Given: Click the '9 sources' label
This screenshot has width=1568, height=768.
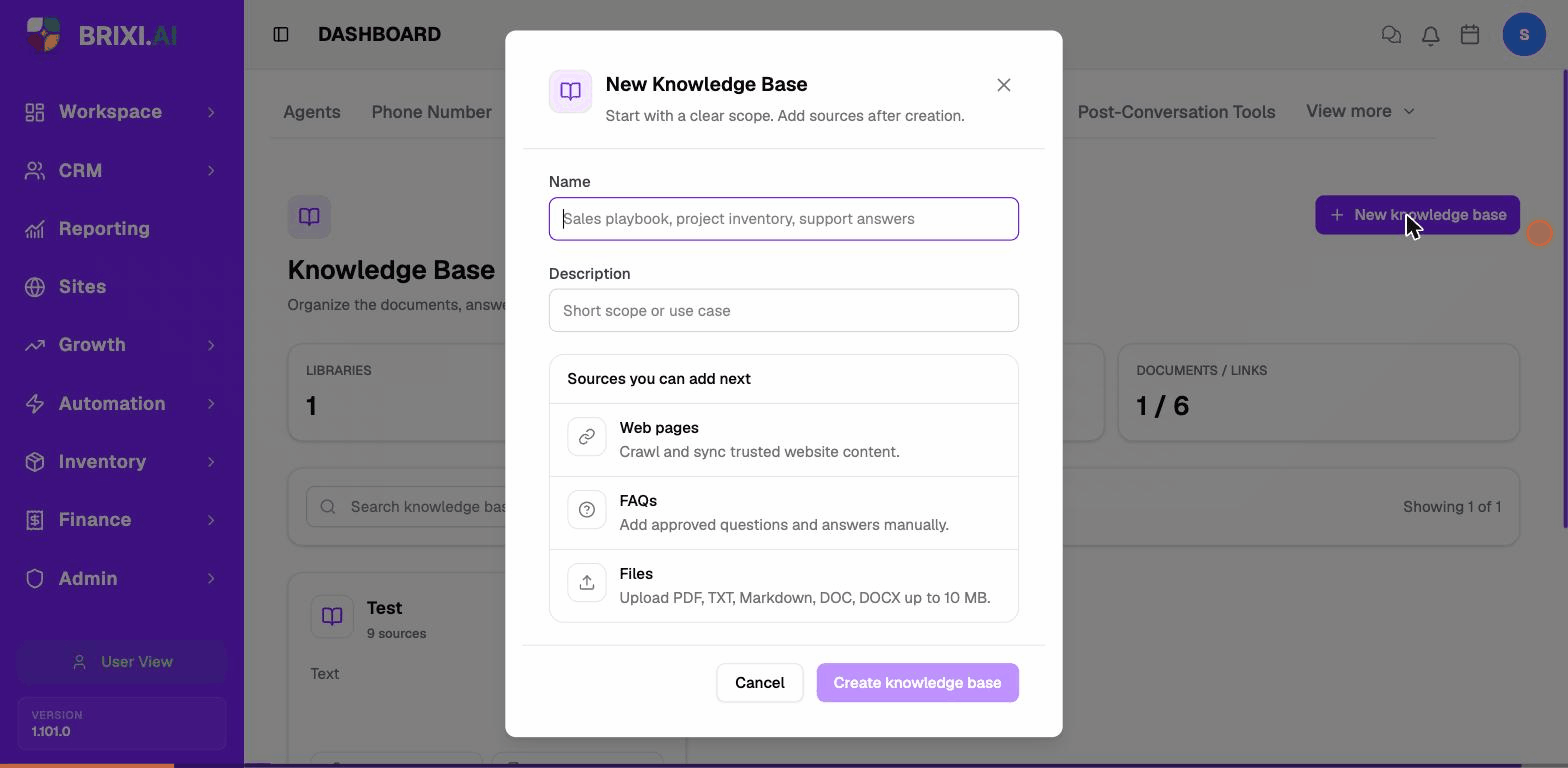Looking at the screenshot, I should [x=396, y=634].
